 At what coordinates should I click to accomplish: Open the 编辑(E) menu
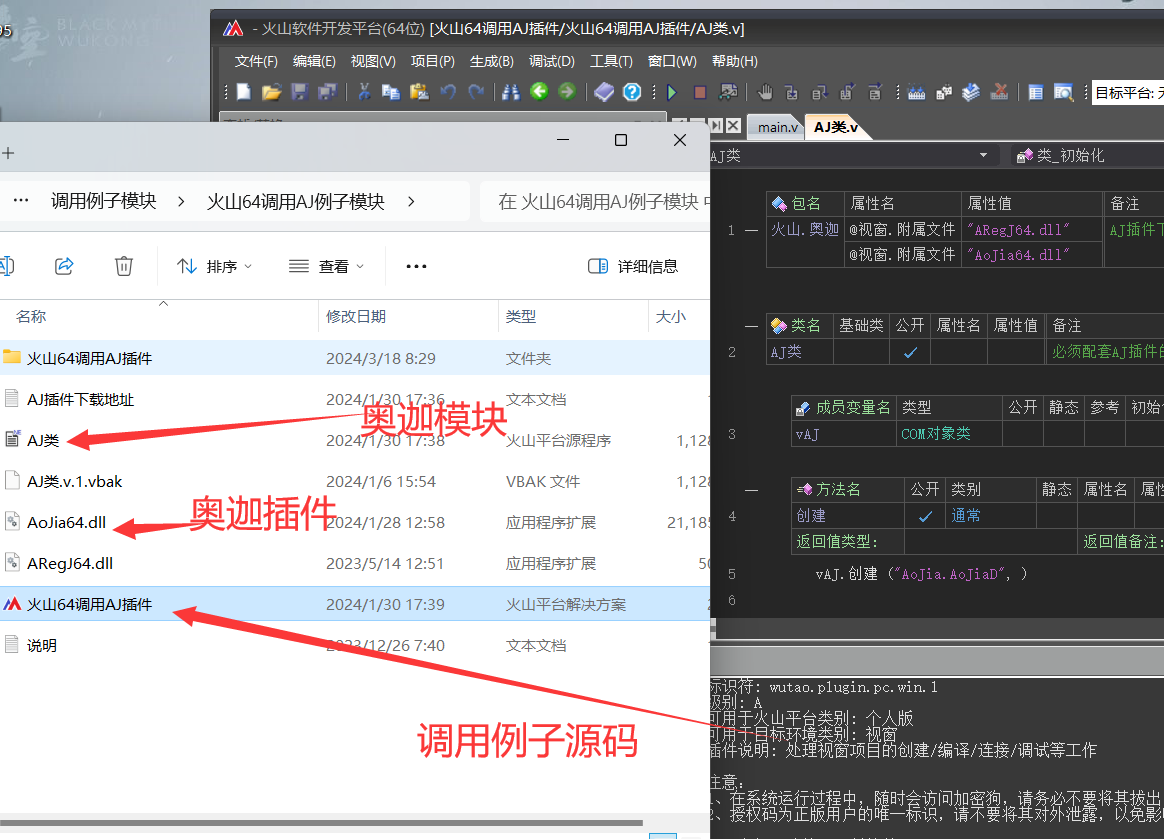314,61
